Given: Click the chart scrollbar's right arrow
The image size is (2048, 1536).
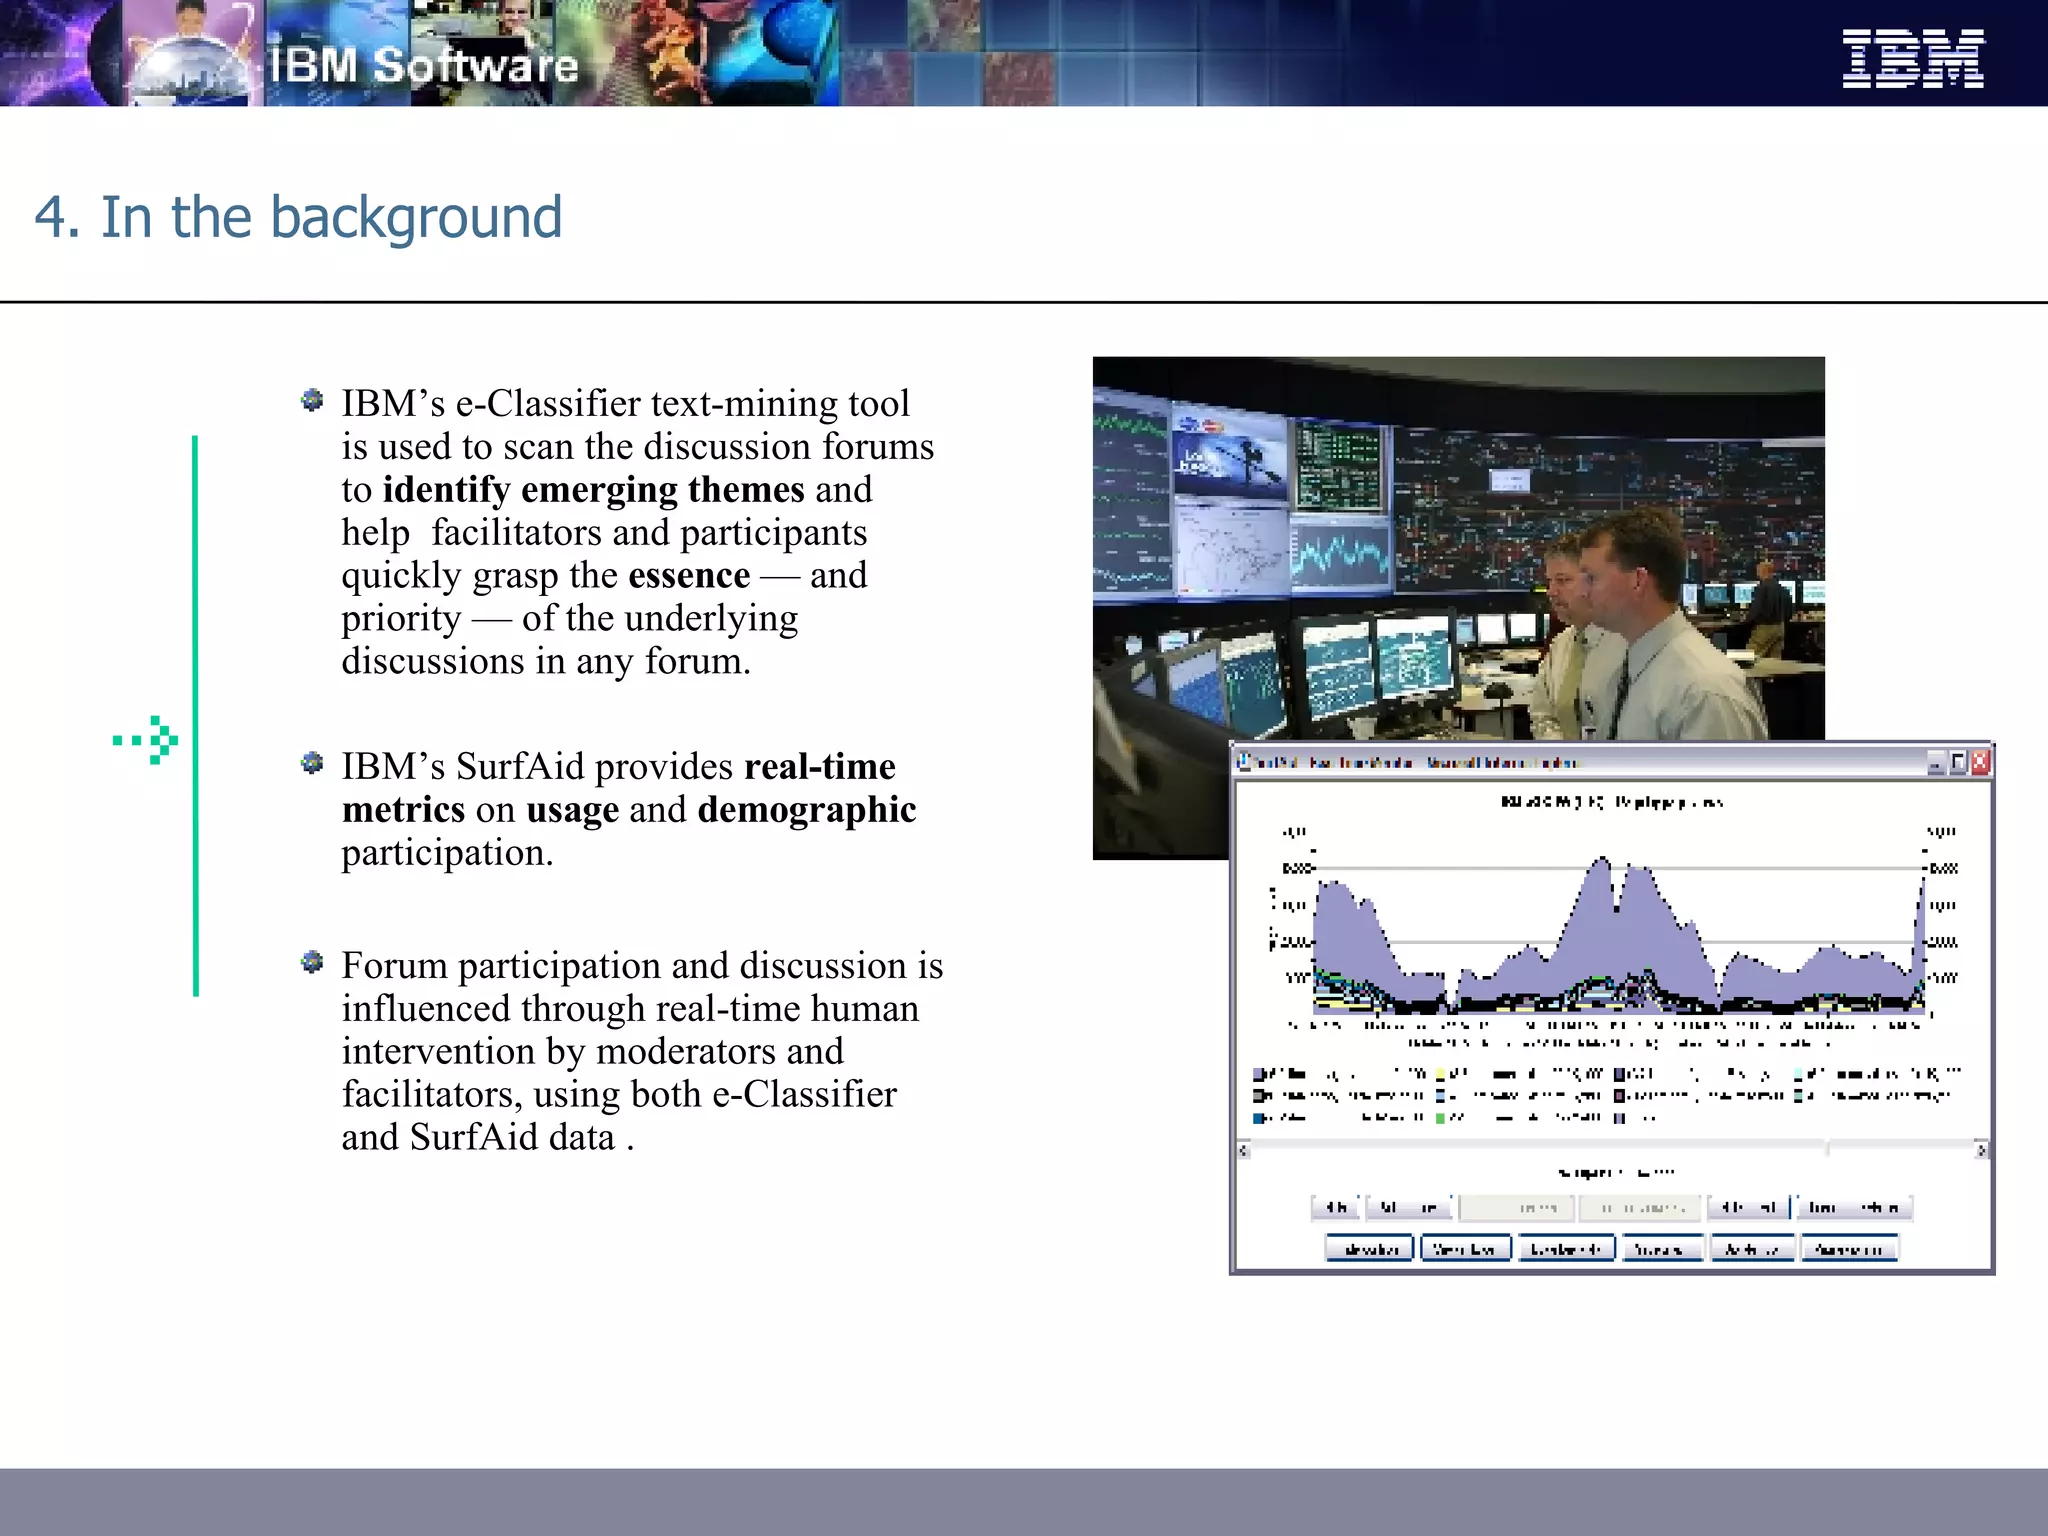Looking at the screenshot, I should point(1980,1150).
